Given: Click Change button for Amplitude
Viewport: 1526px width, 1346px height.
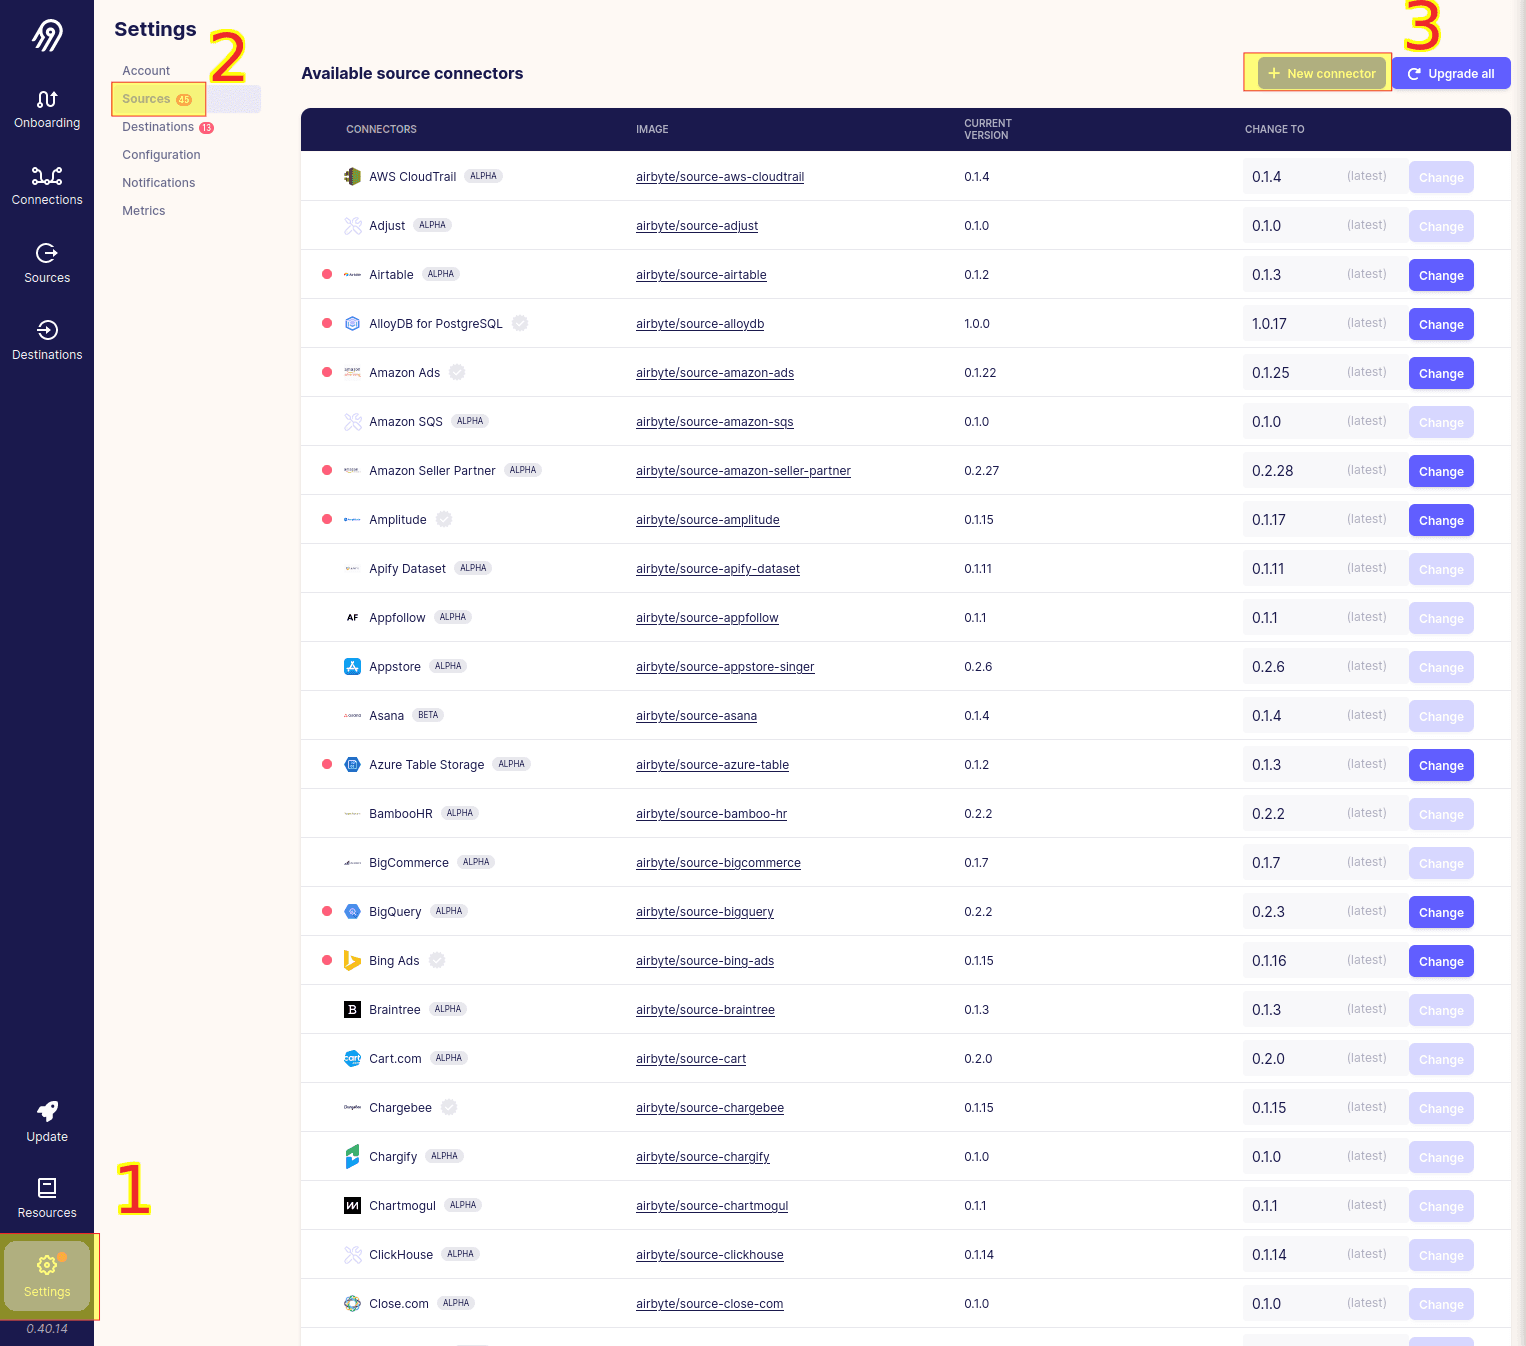Looking at the screenshot, I should (1441, 520).
